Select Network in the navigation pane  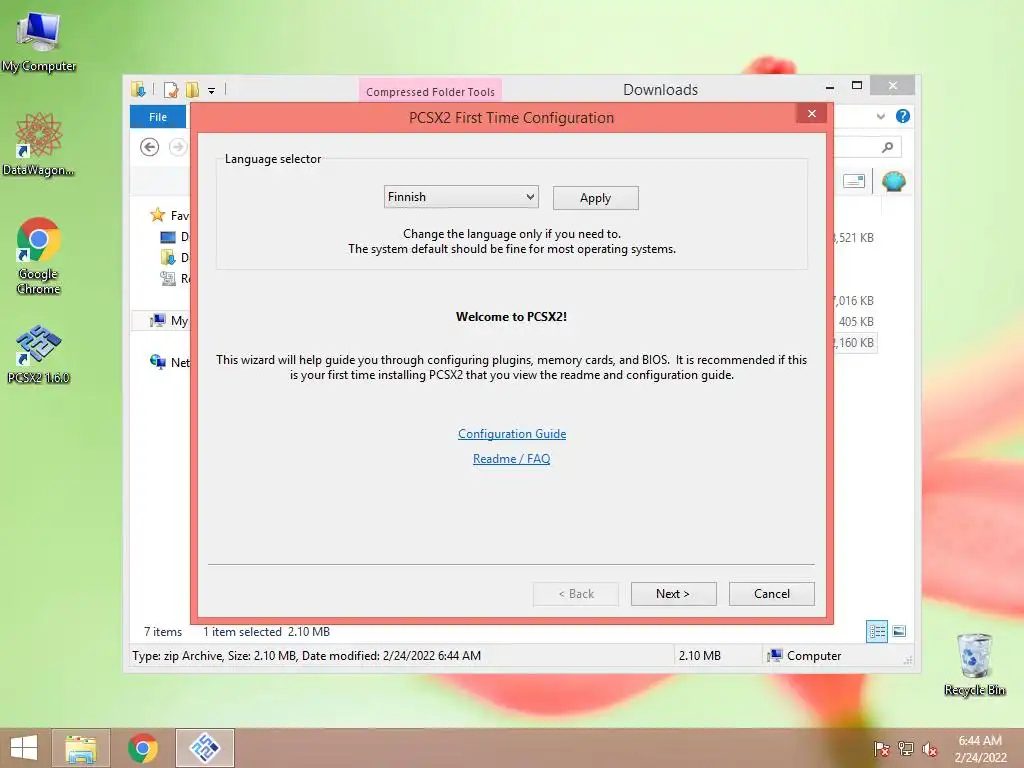(x=170, y=362)
